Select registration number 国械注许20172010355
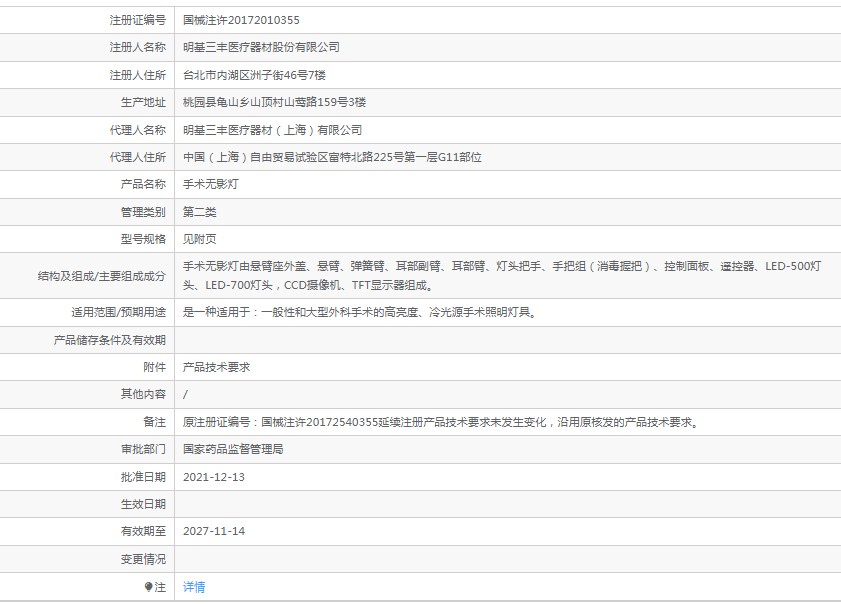This screenshot has width=841, height=604. [241, 20]
